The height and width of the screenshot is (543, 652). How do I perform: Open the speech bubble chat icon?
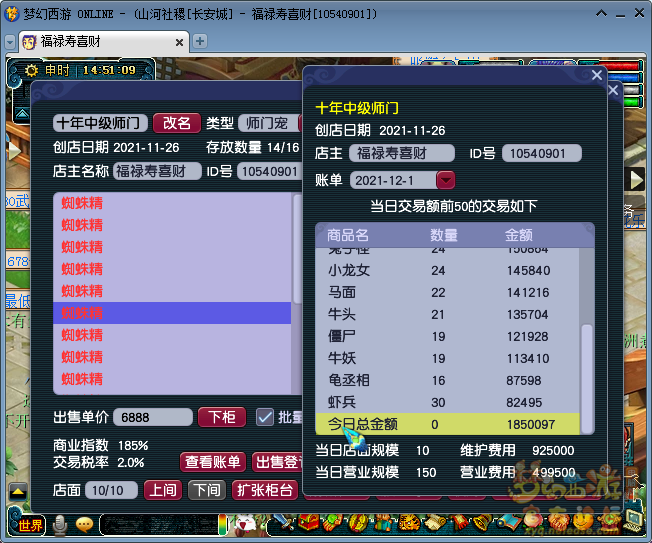point(84,525)
